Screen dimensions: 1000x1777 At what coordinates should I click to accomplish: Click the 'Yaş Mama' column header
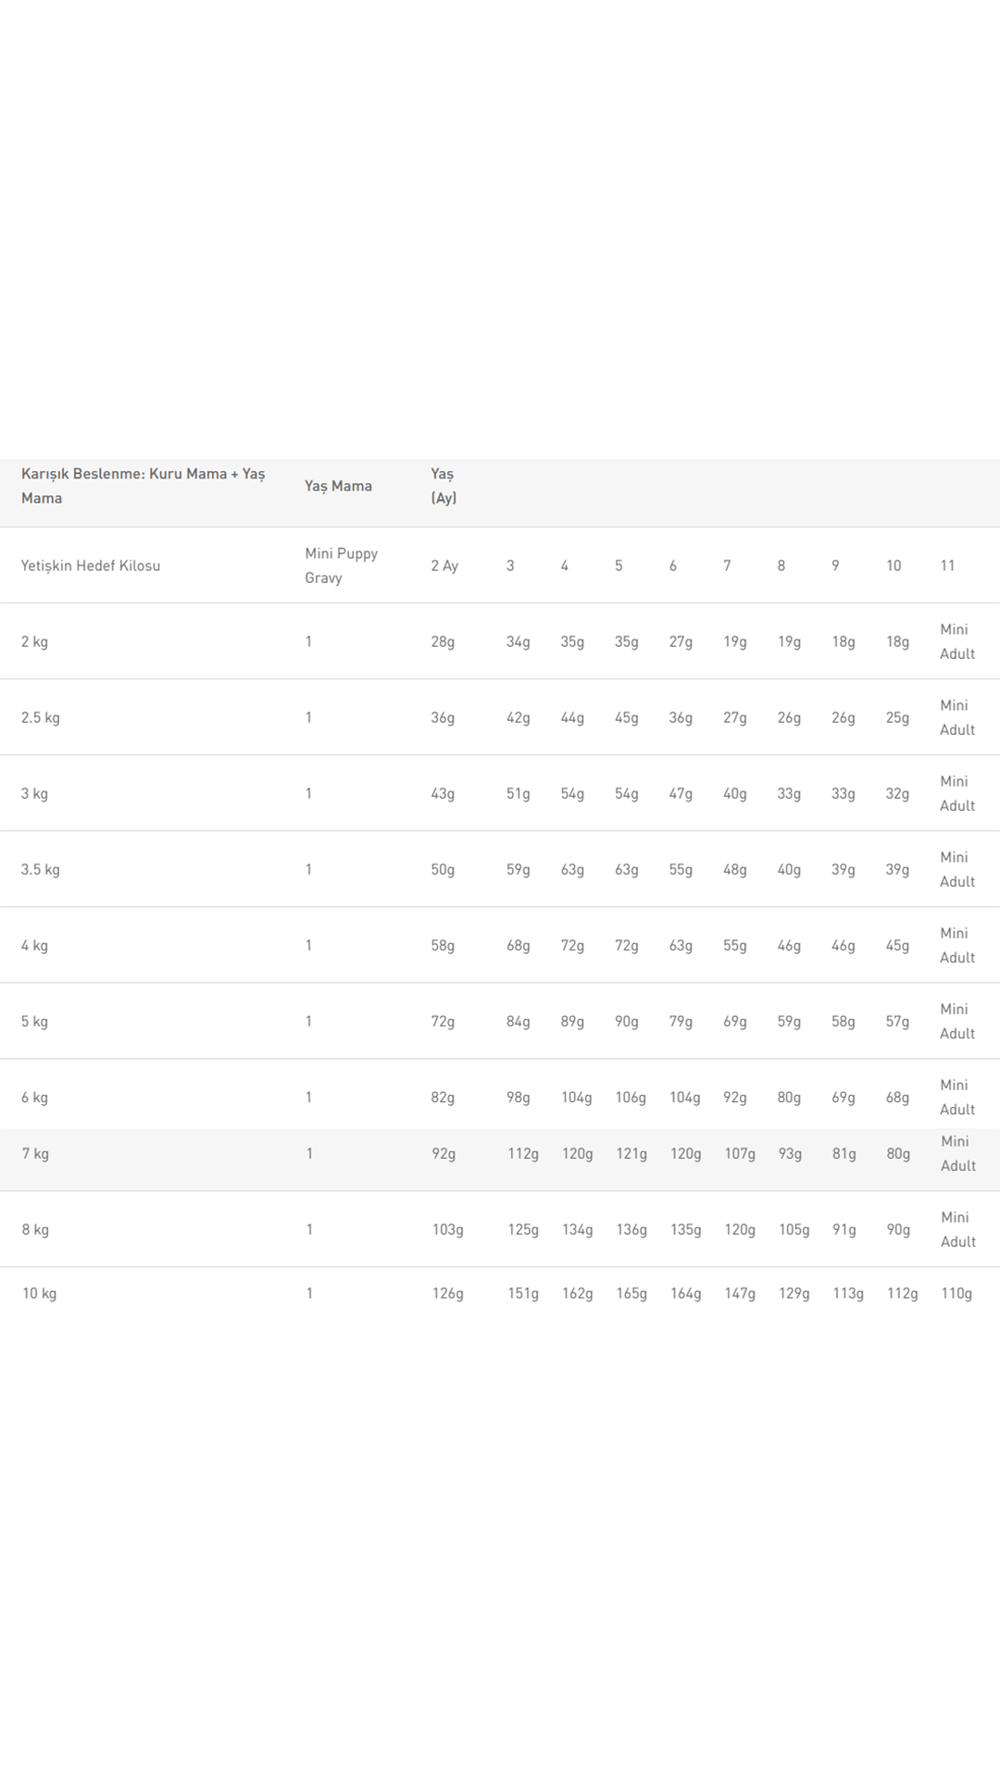(338, 486)
